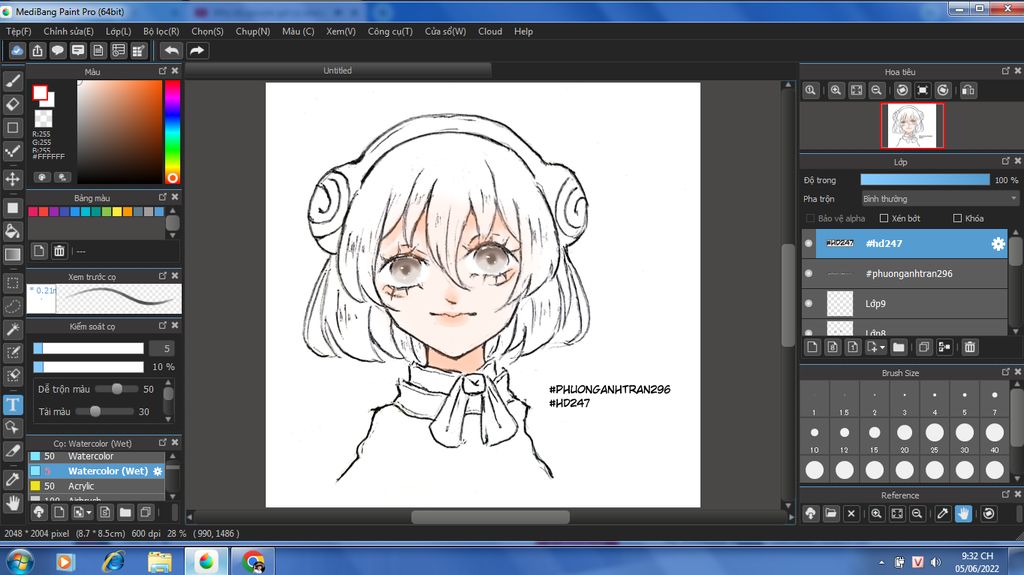The image size is (1024, 575).
Task: Click the rainbow hue strip
Action: 172,131
